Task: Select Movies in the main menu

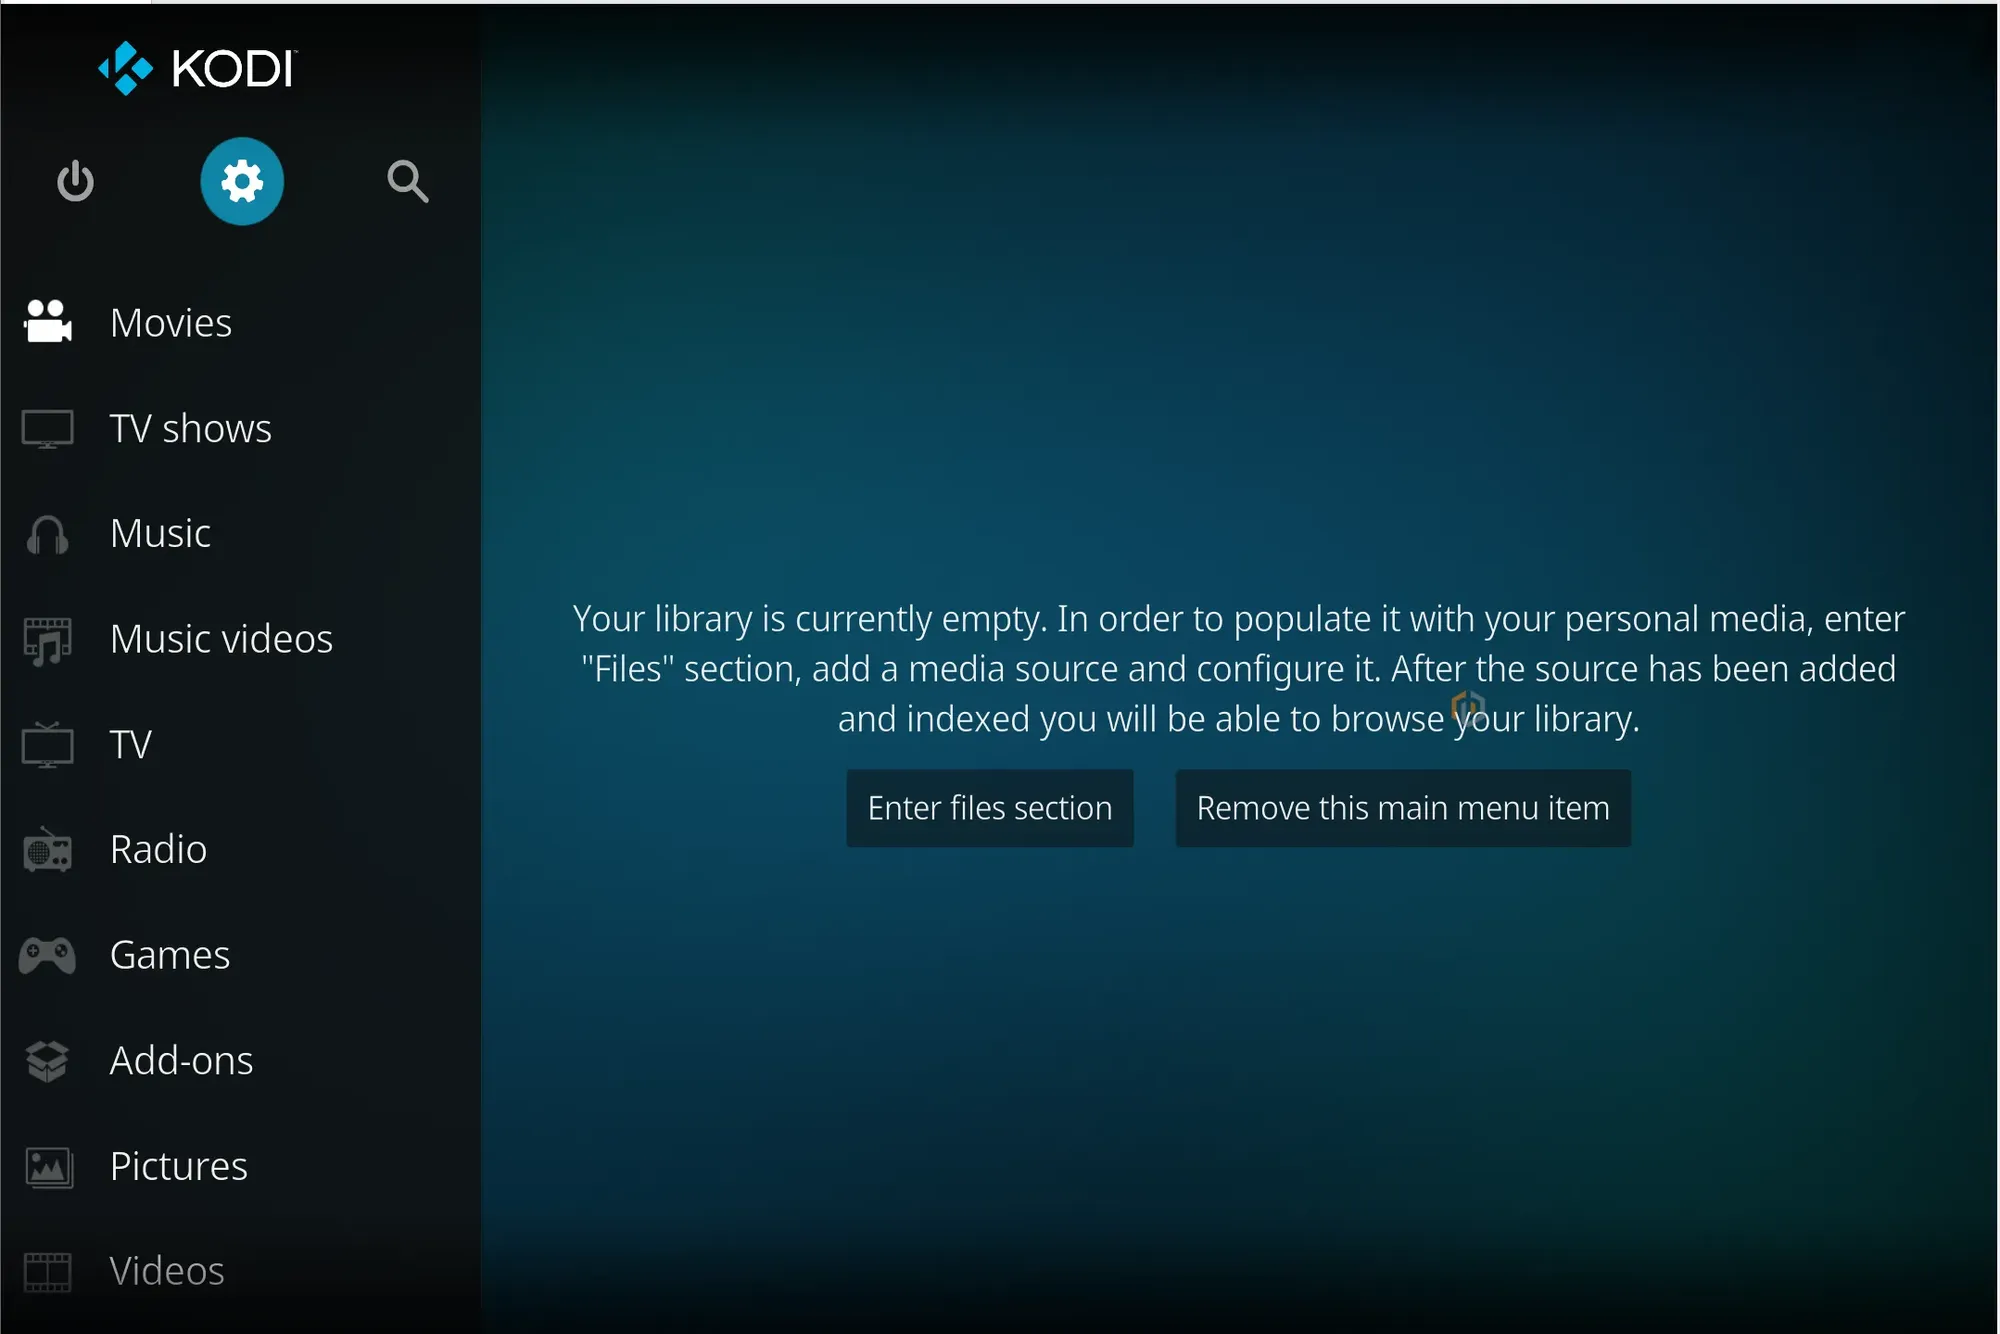Action: [171, 323]
